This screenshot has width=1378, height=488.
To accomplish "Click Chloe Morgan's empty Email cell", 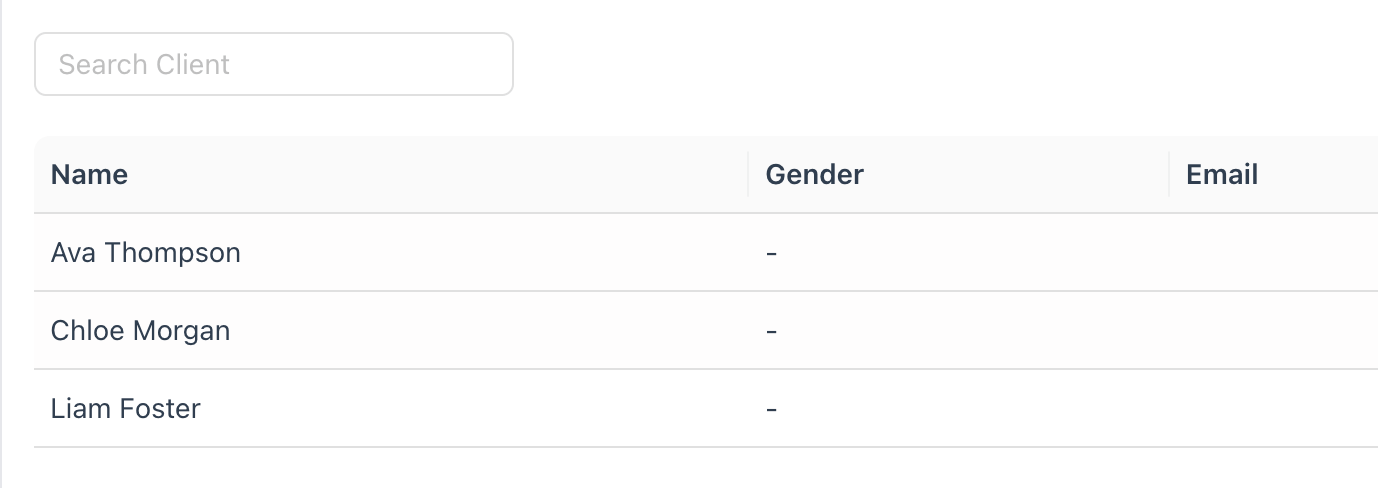I will pos(1270,331).
